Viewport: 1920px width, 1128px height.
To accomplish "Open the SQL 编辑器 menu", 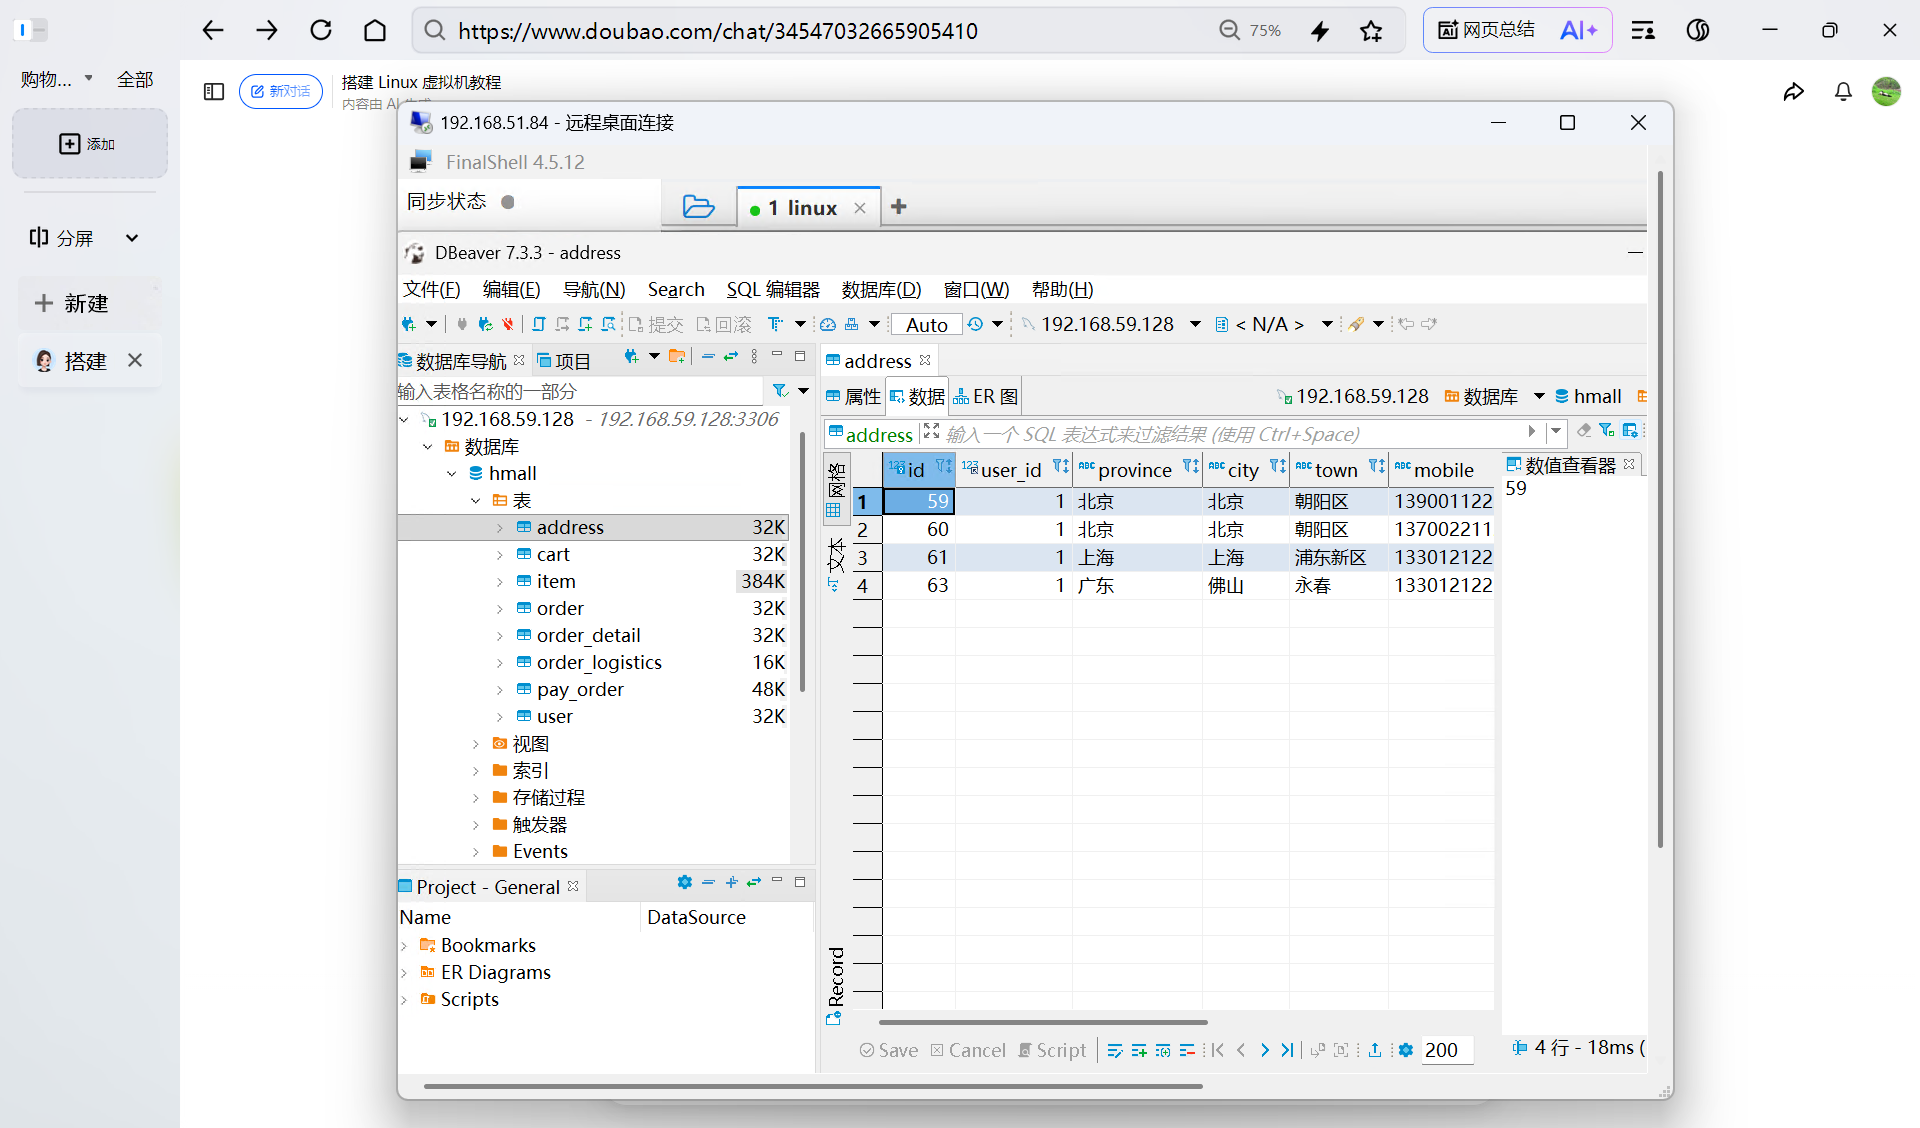I will tap(772, 290).
